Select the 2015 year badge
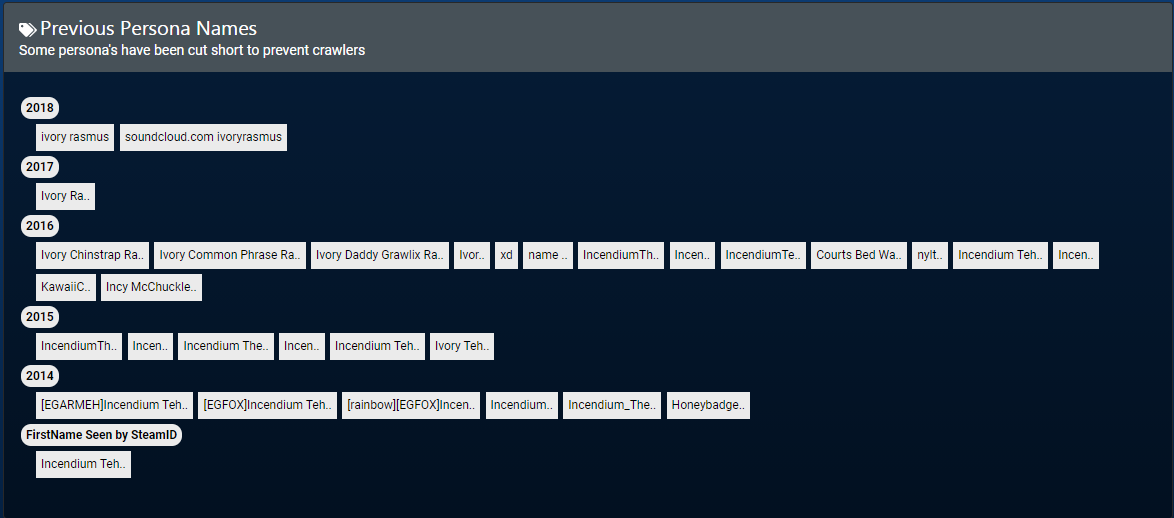 click(40, 317)
